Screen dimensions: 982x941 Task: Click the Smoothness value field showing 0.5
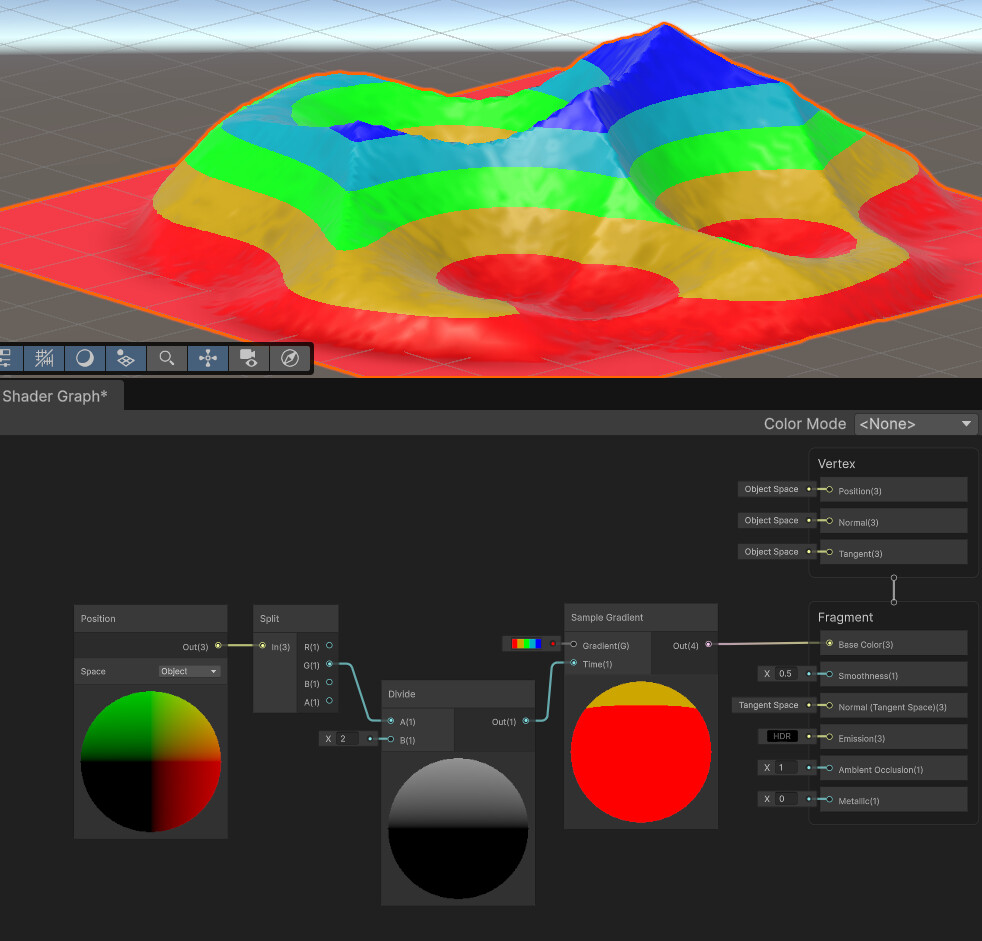click(784, 673)
